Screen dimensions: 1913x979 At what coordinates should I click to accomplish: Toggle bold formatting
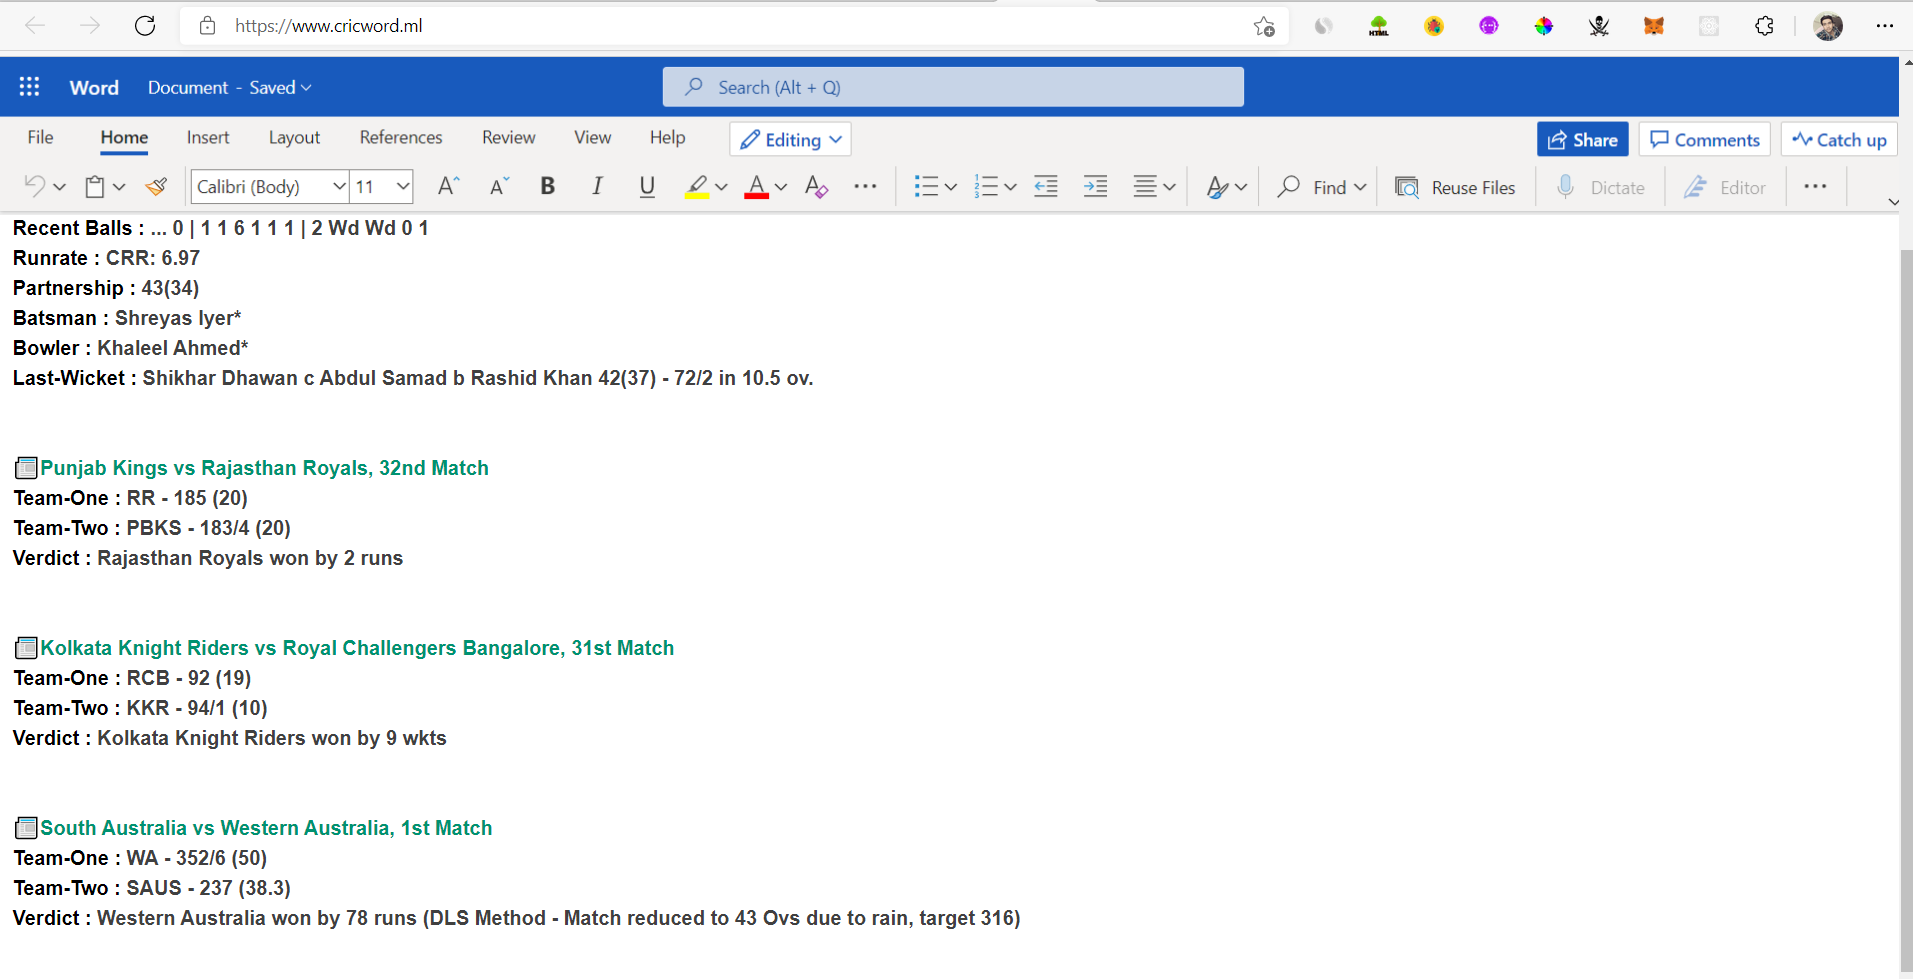(547, 186)
